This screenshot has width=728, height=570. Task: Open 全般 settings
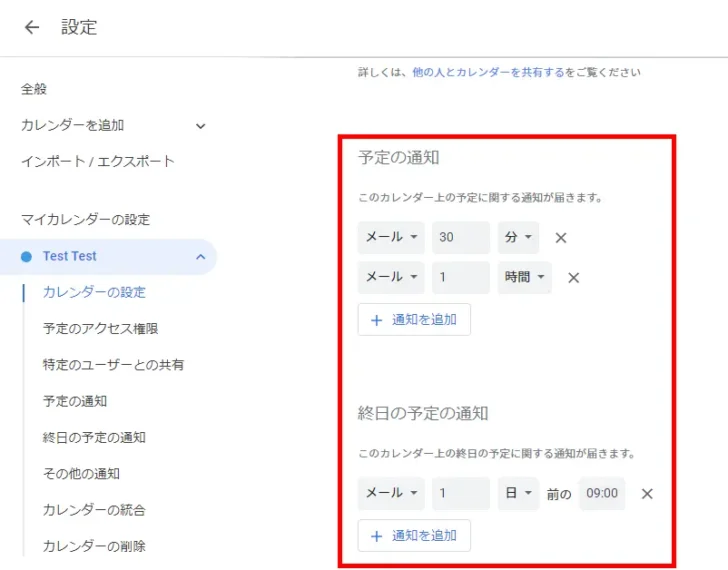(x=34, y=89)
